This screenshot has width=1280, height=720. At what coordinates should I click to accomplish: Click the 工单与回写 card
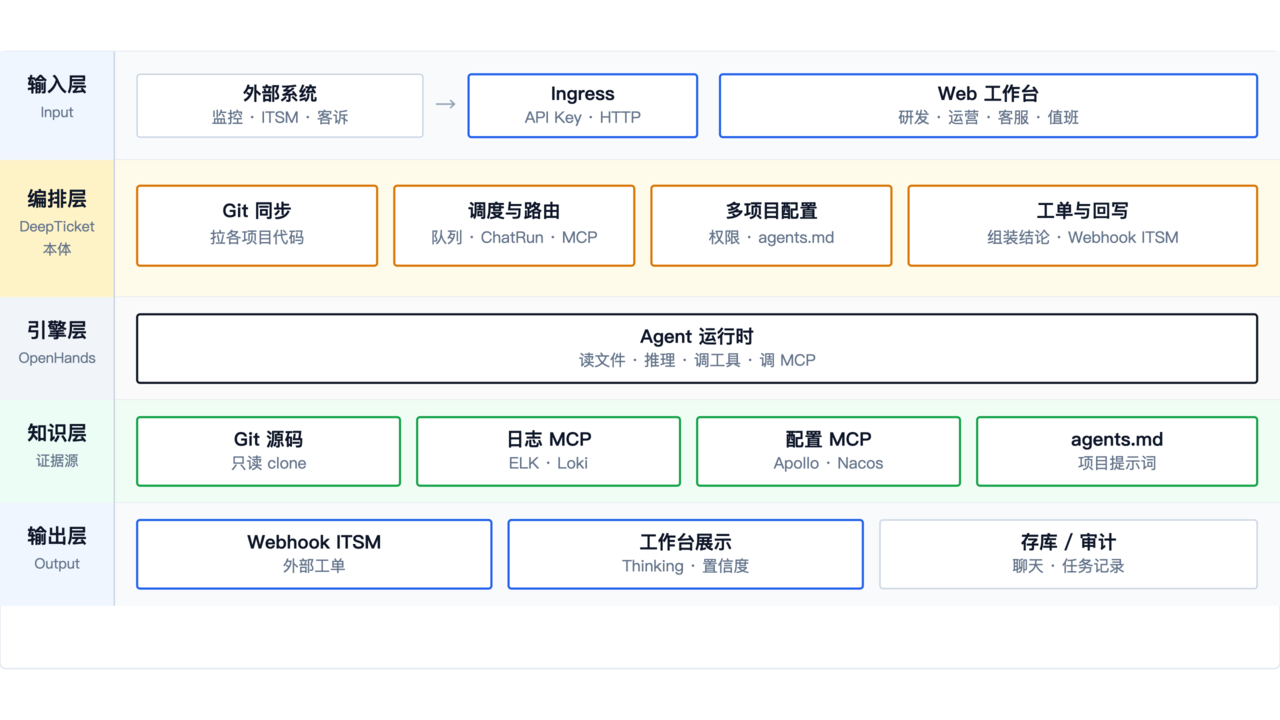1083,225
